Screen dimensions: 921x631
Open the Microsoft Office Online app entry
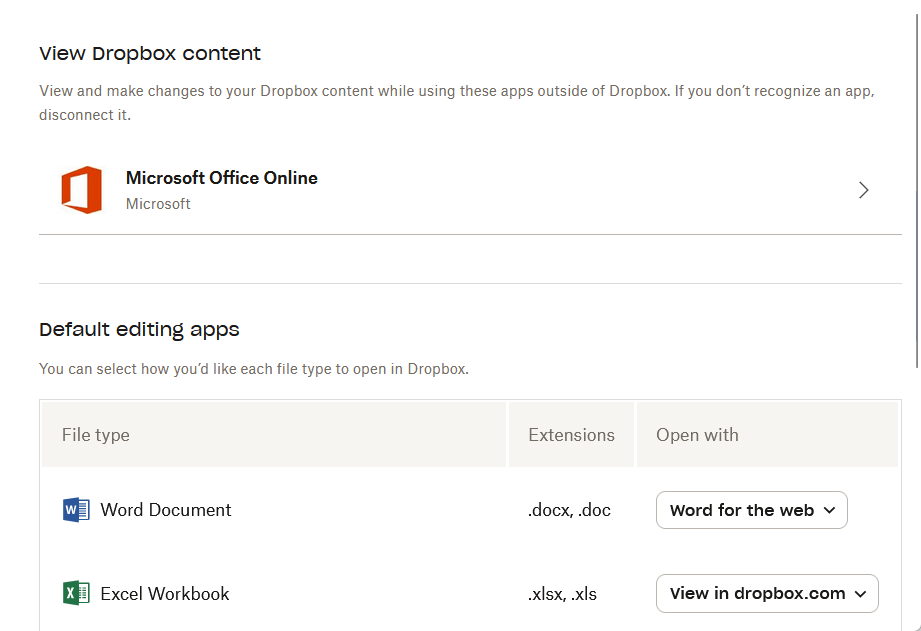(x=470, y=190)
